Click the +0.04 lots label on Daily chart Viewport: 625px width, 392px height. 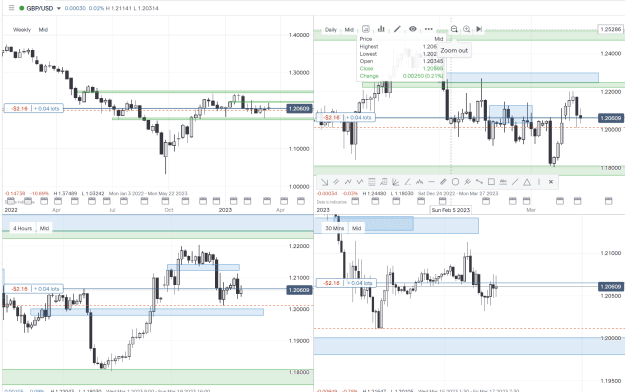(x=359, y=117)
